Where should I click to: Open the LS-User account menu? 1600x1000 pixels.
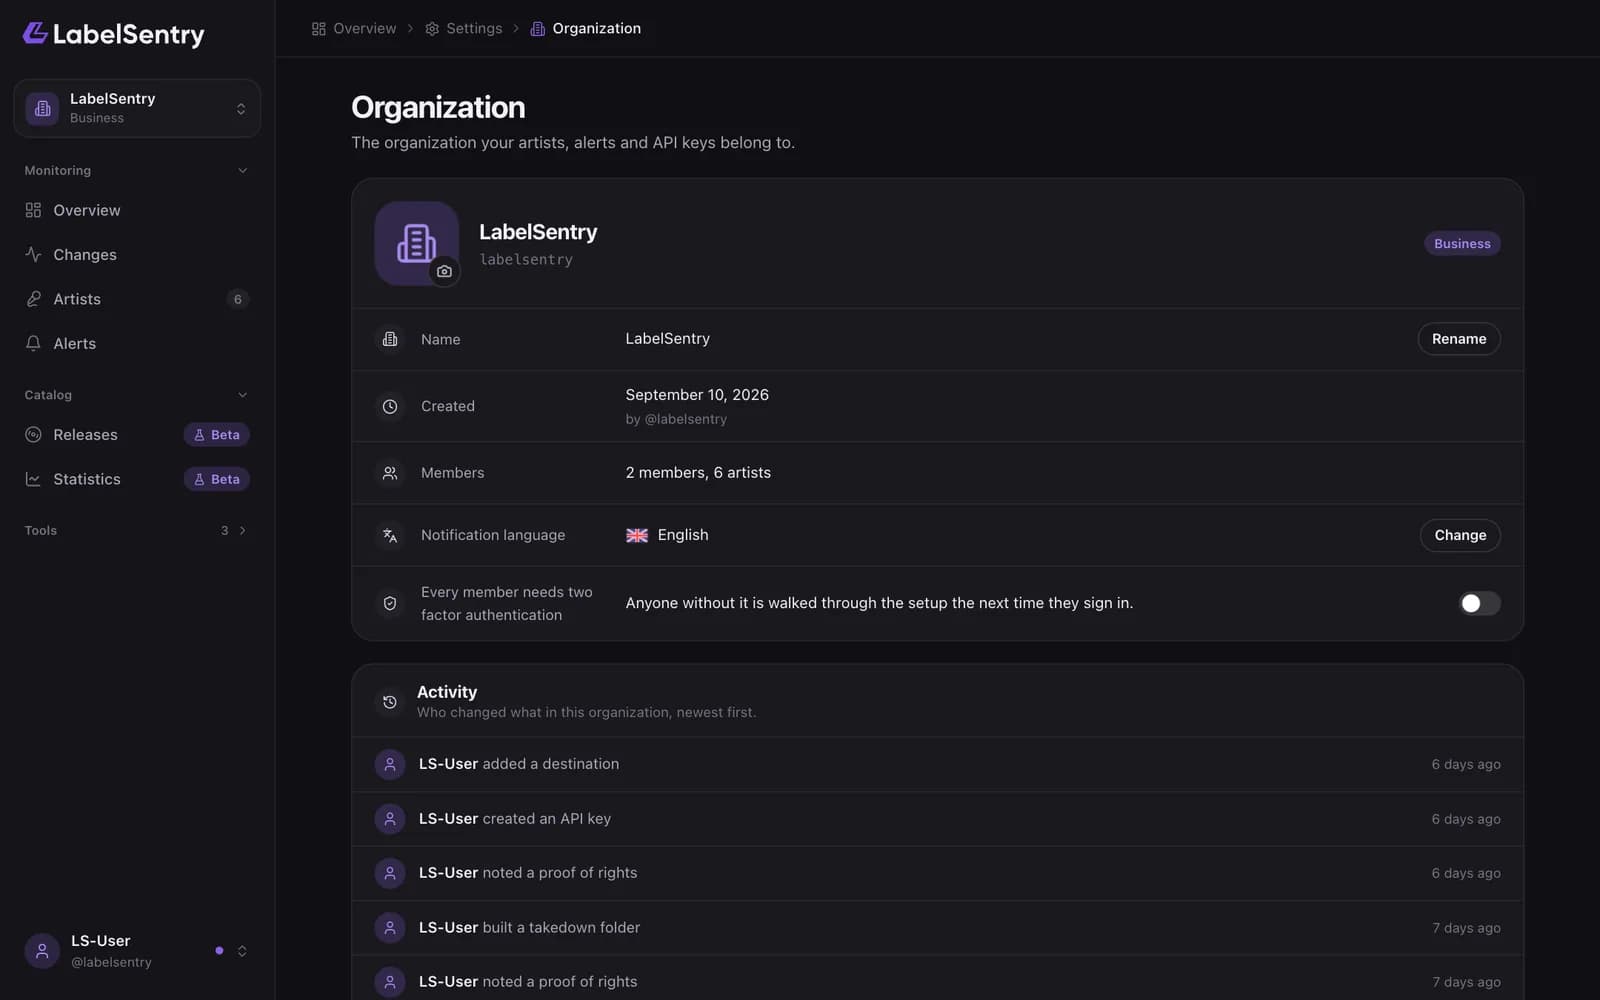(x=137, y=951)
